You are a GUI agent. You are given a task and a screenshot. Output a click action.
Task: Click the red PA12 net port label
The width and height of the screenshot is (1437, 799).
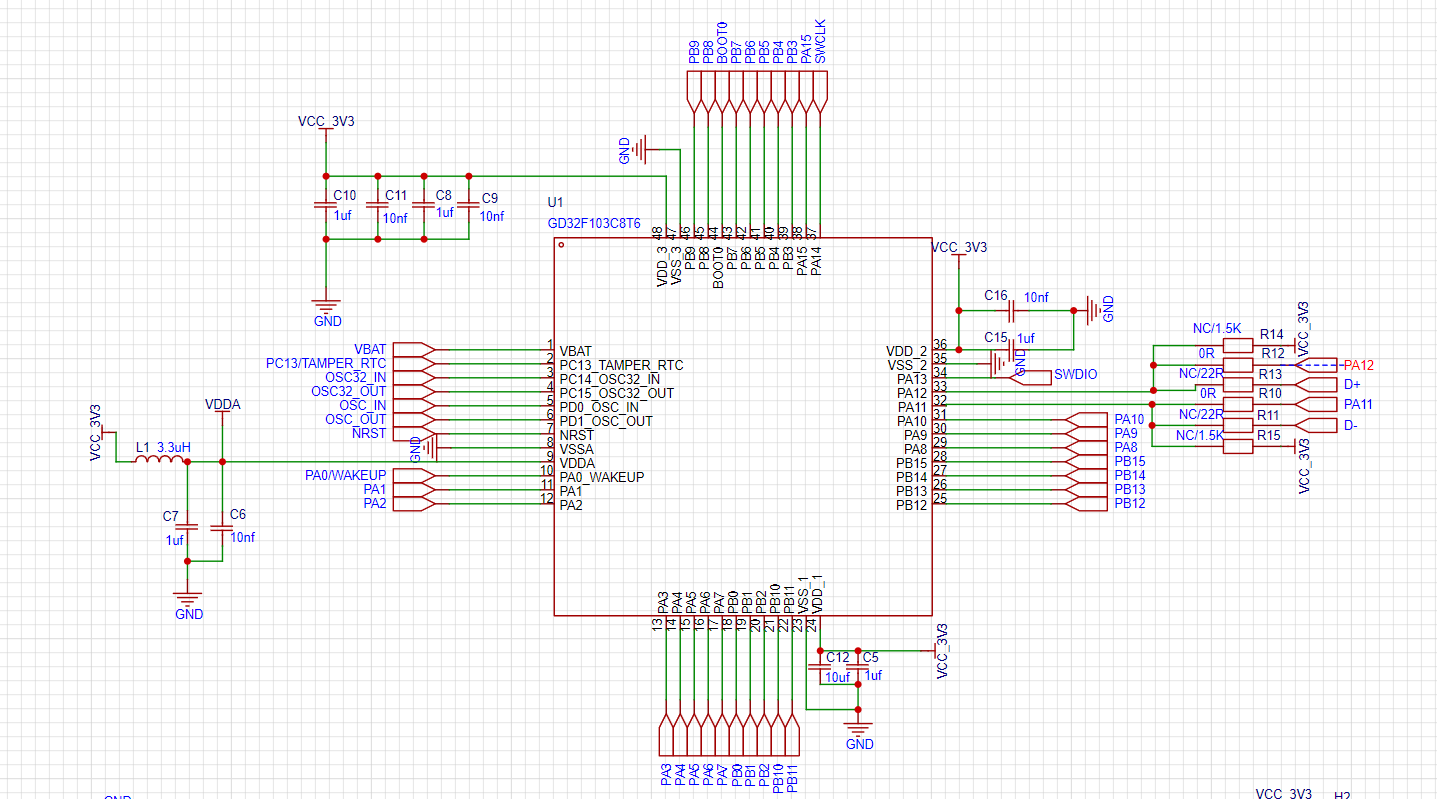coord(1358,365)
